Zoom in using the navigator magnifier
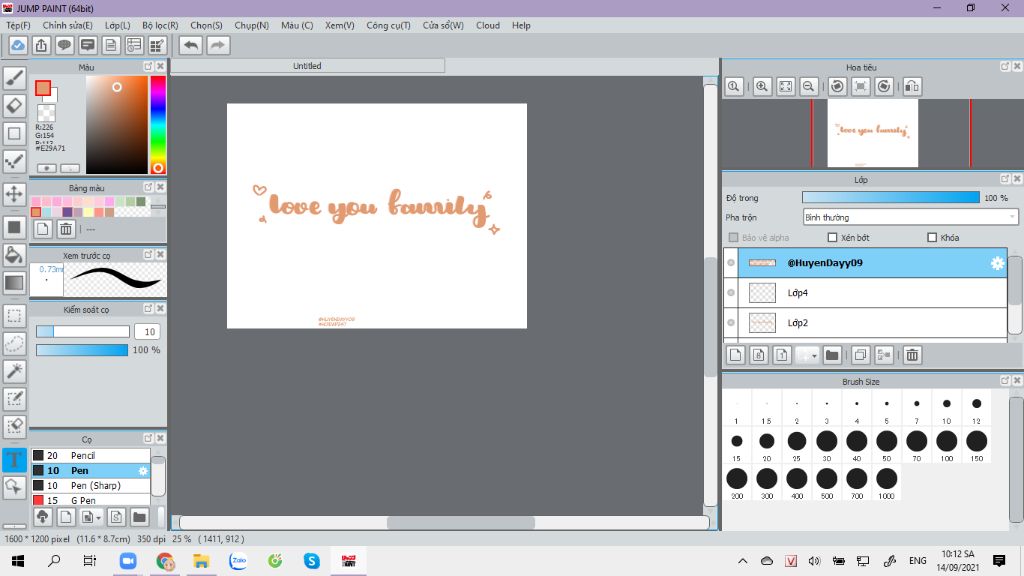This screenshot has height=576, width=1024. (762, 87)
